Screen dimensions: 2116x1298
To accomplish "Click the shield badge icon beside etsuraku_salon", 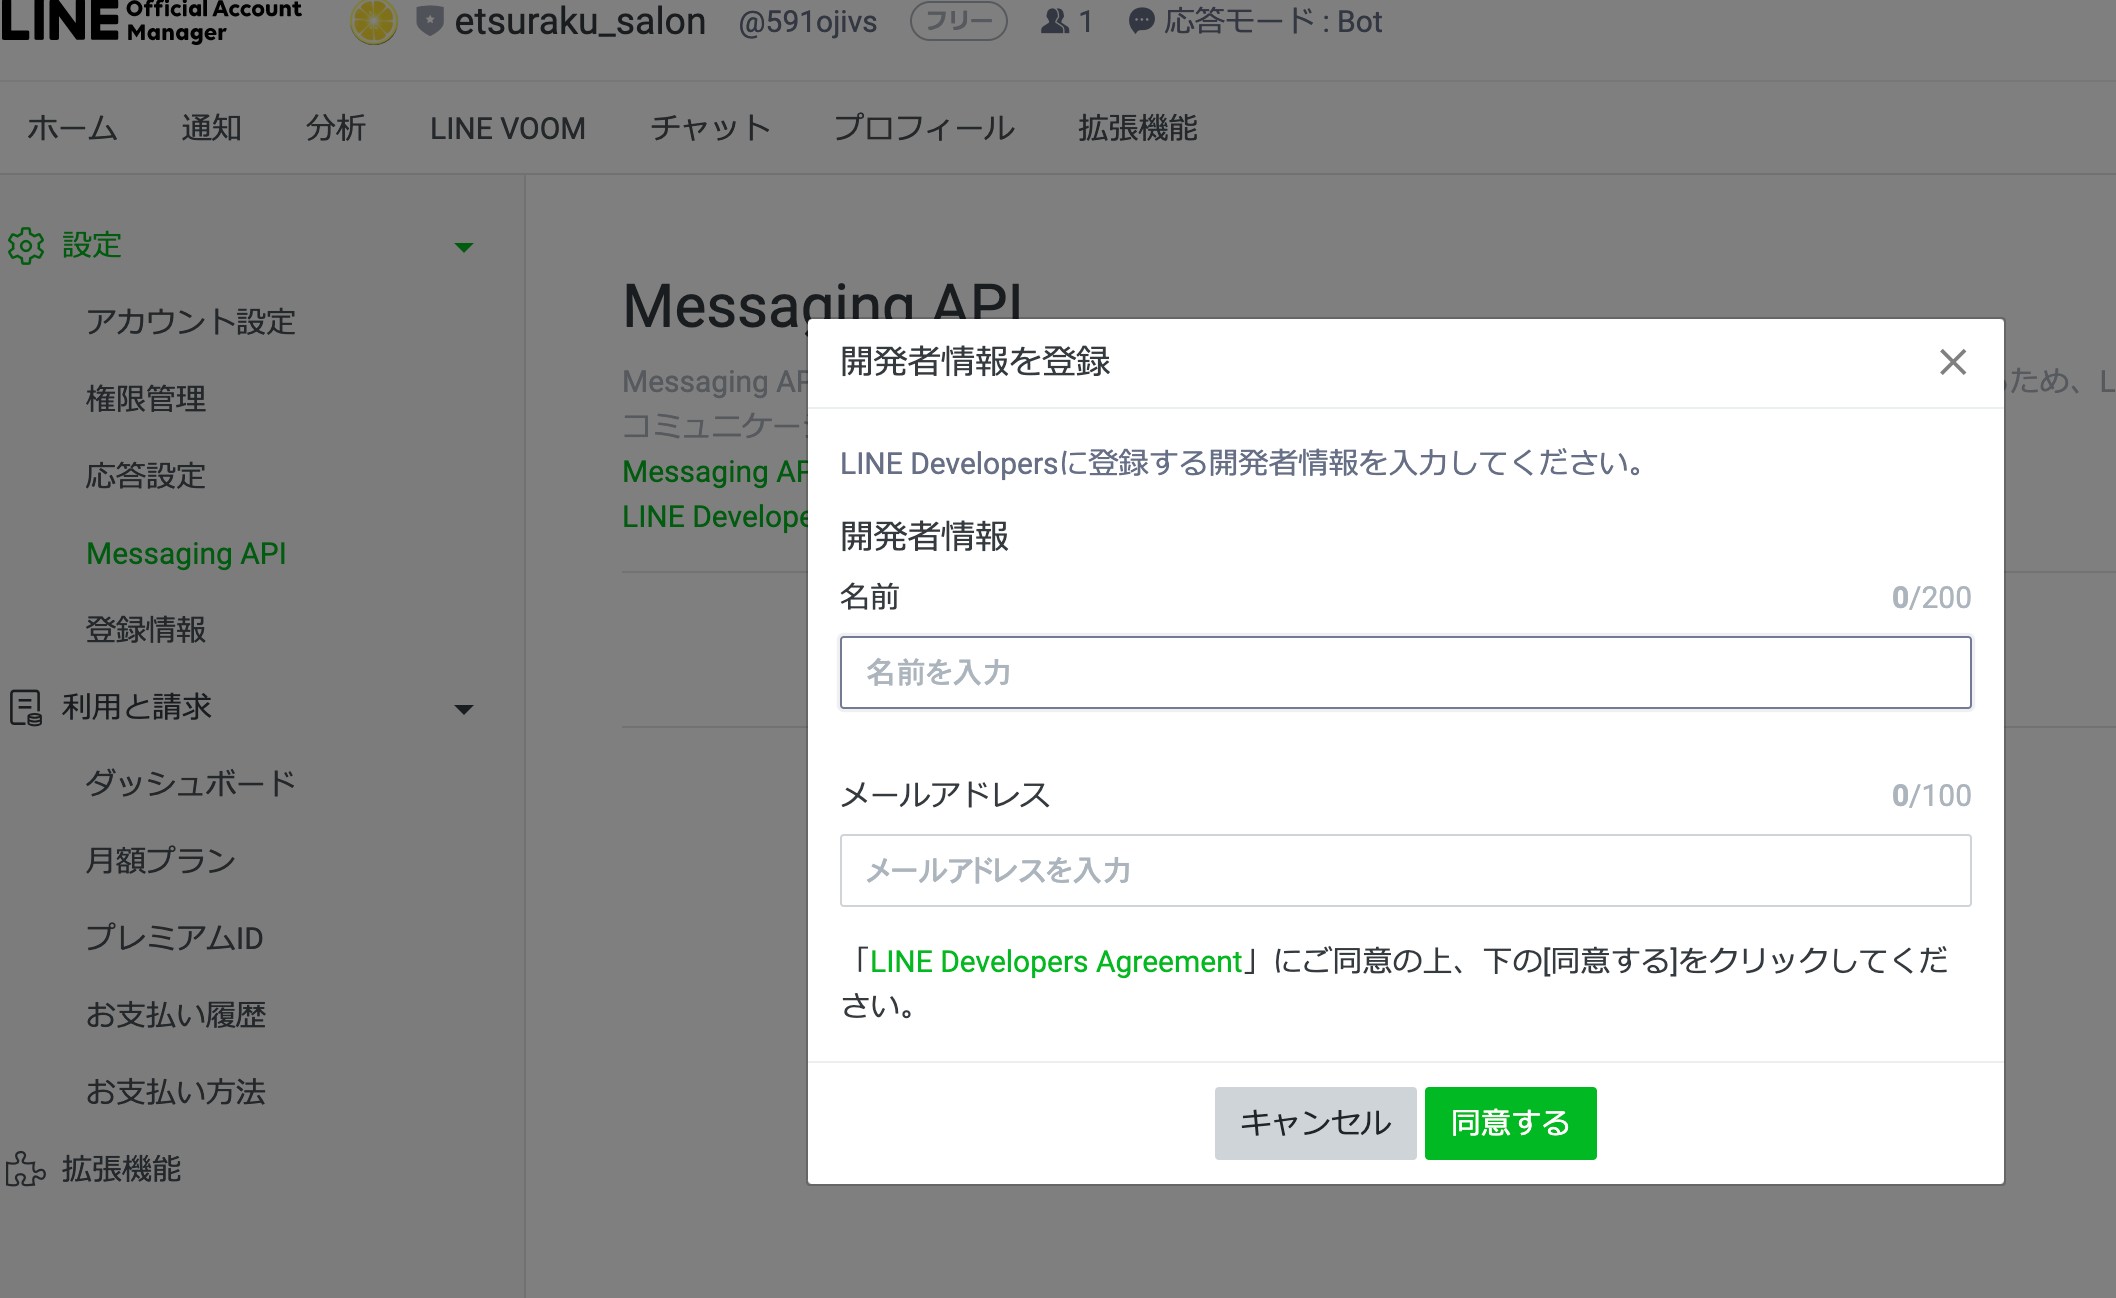I will coord(429,21).
